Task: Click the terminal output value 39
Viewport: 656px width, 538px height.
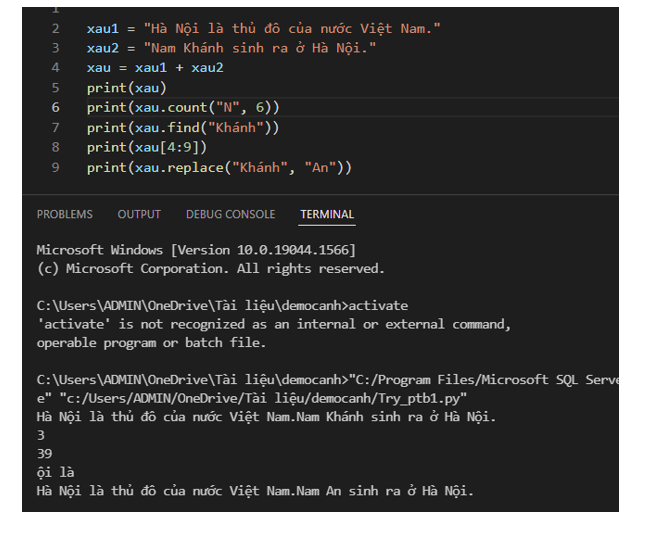Action: coord(44,454)
